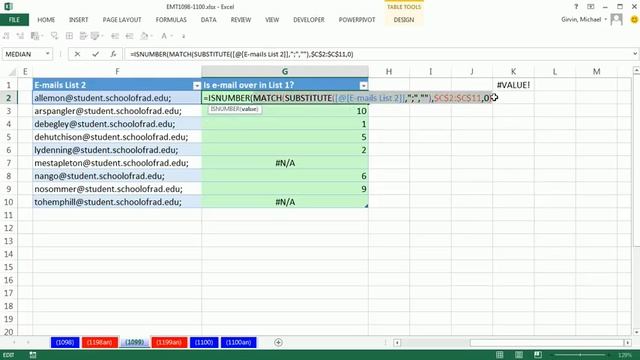Click horizontal scrollbar right arrow
Image resolution: width=640 pixels, height=360 pixels.
[628, 343]
